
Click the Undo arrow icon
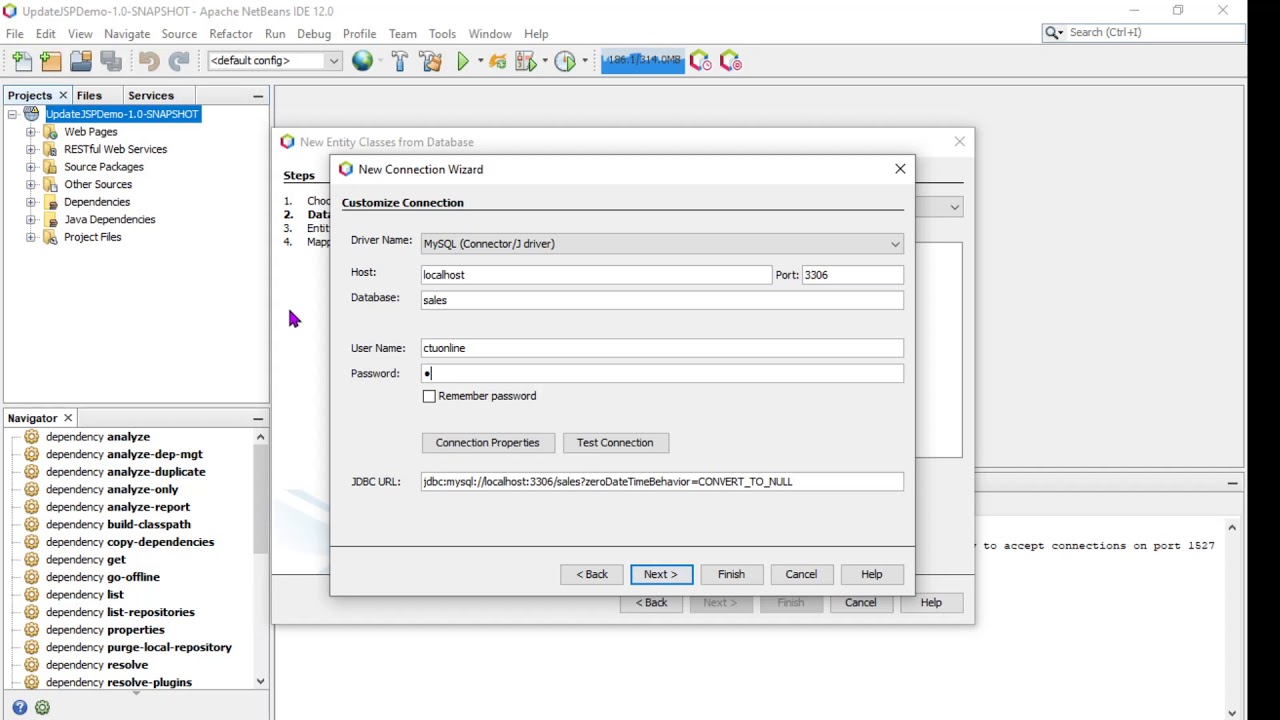(149, 61)
